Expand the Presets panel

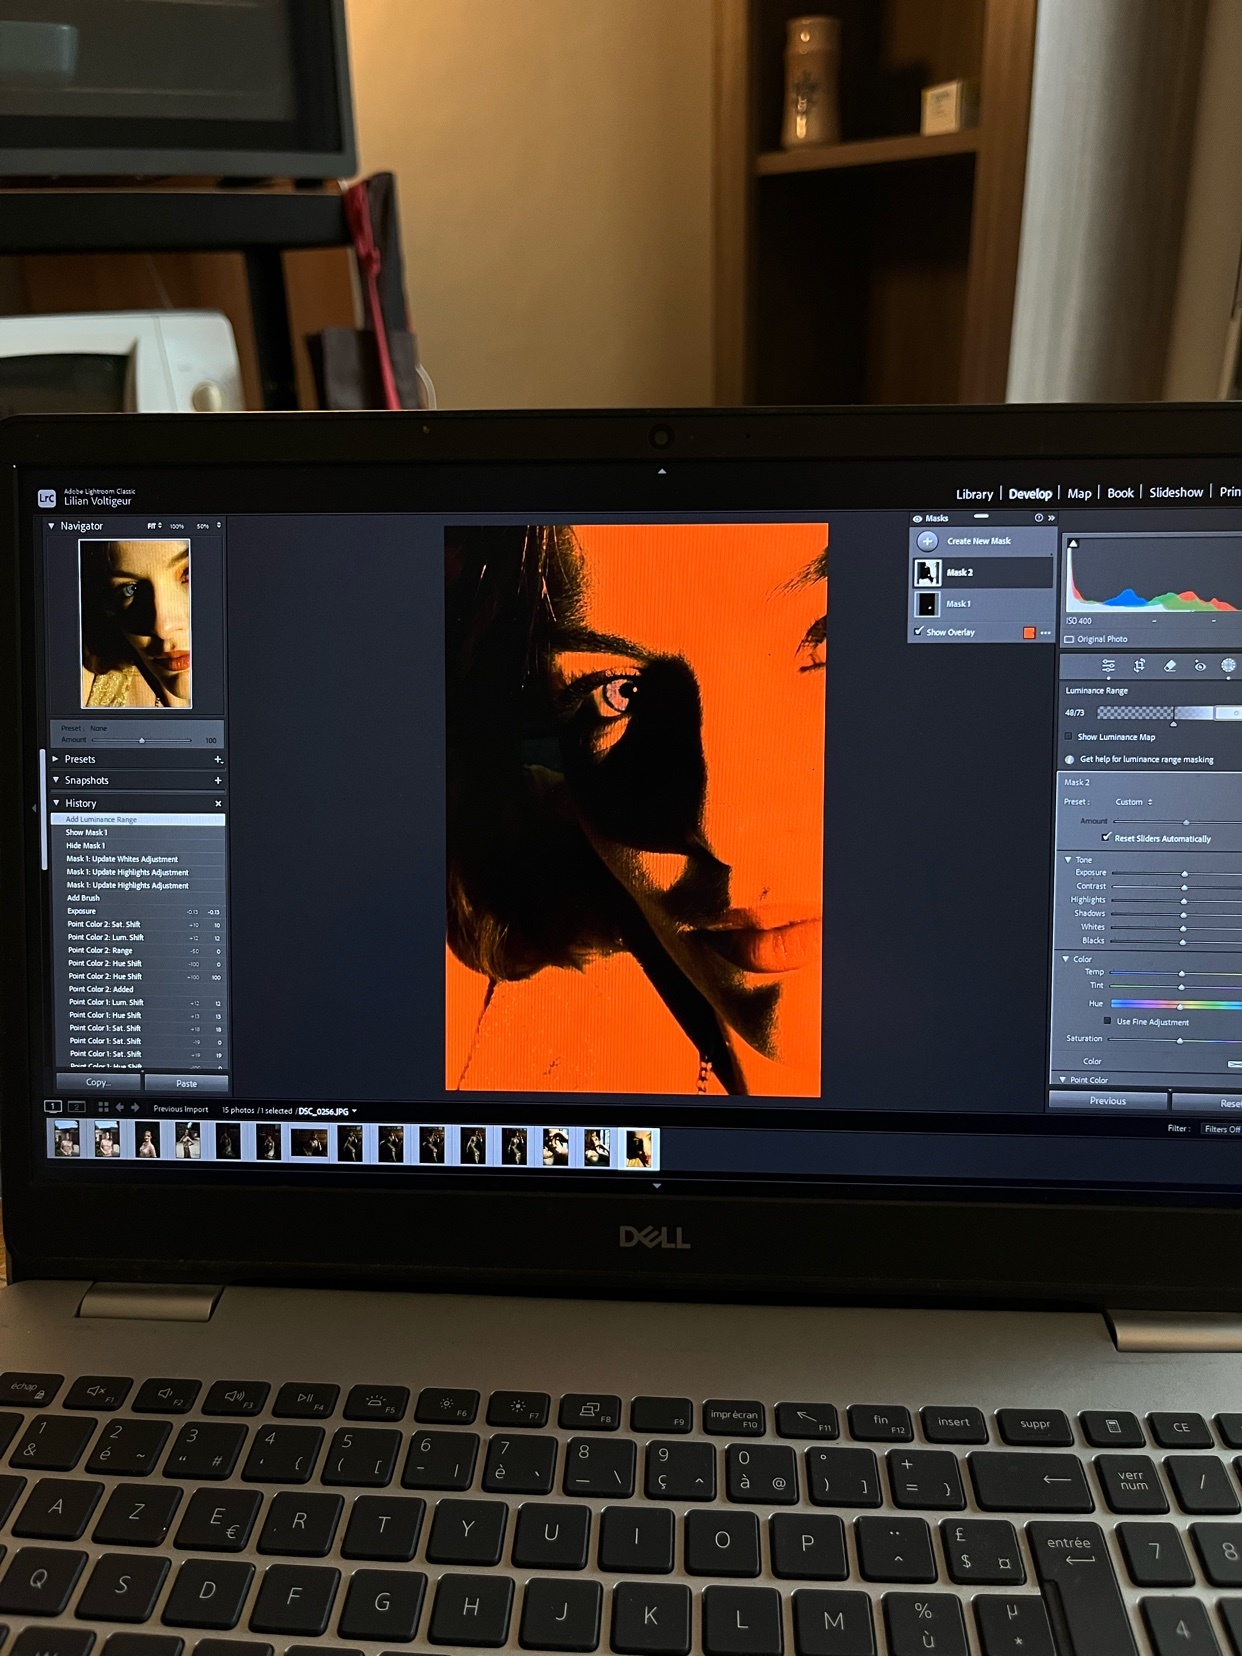pos(56,759)
